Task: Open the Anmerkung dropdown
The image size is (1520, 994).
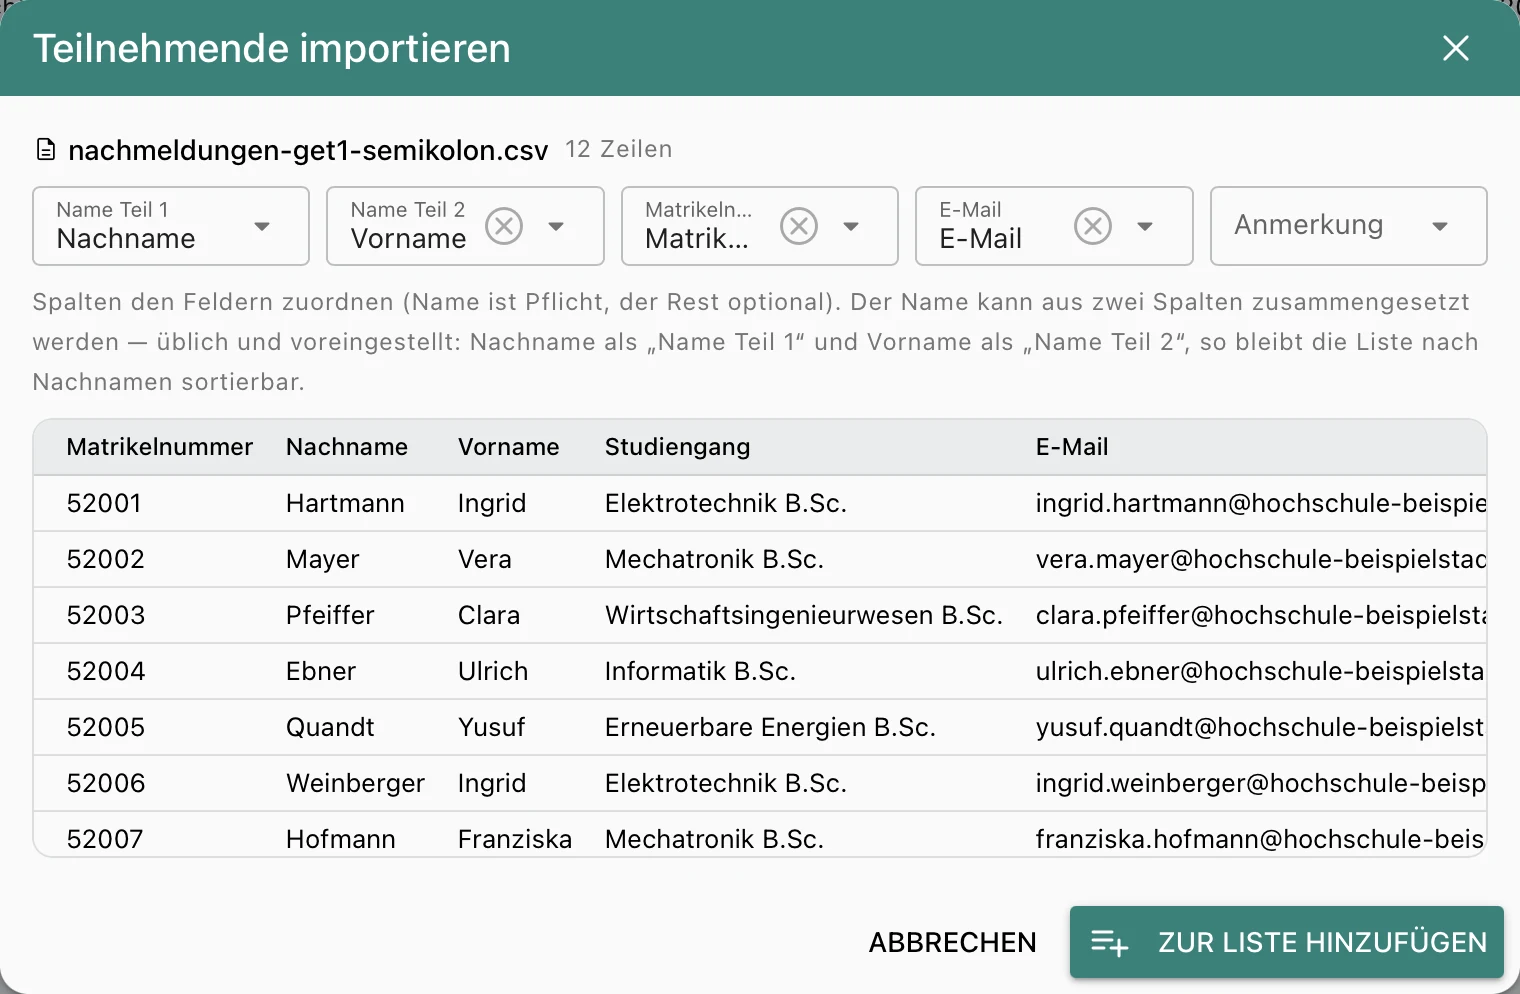Action: pos(1348,226)
